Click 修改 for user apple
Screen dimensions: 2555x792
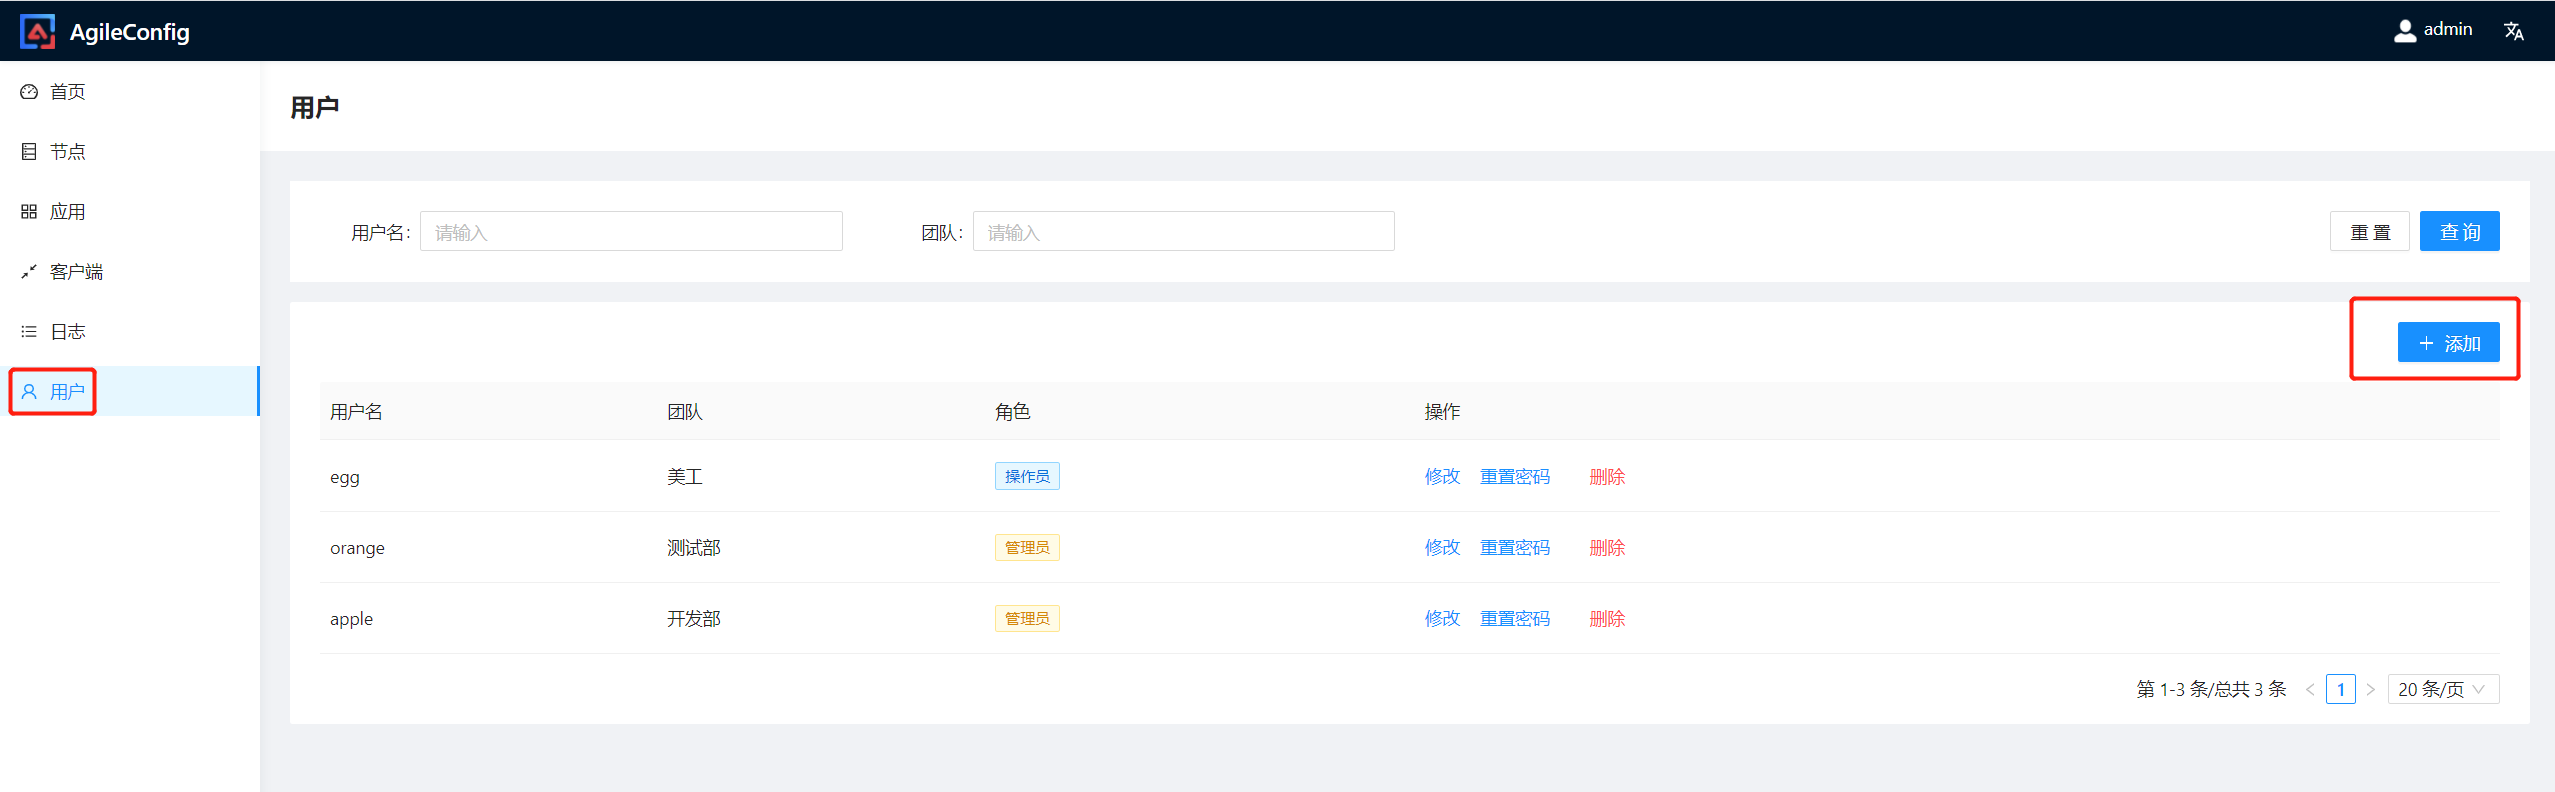coord(1442,618)
